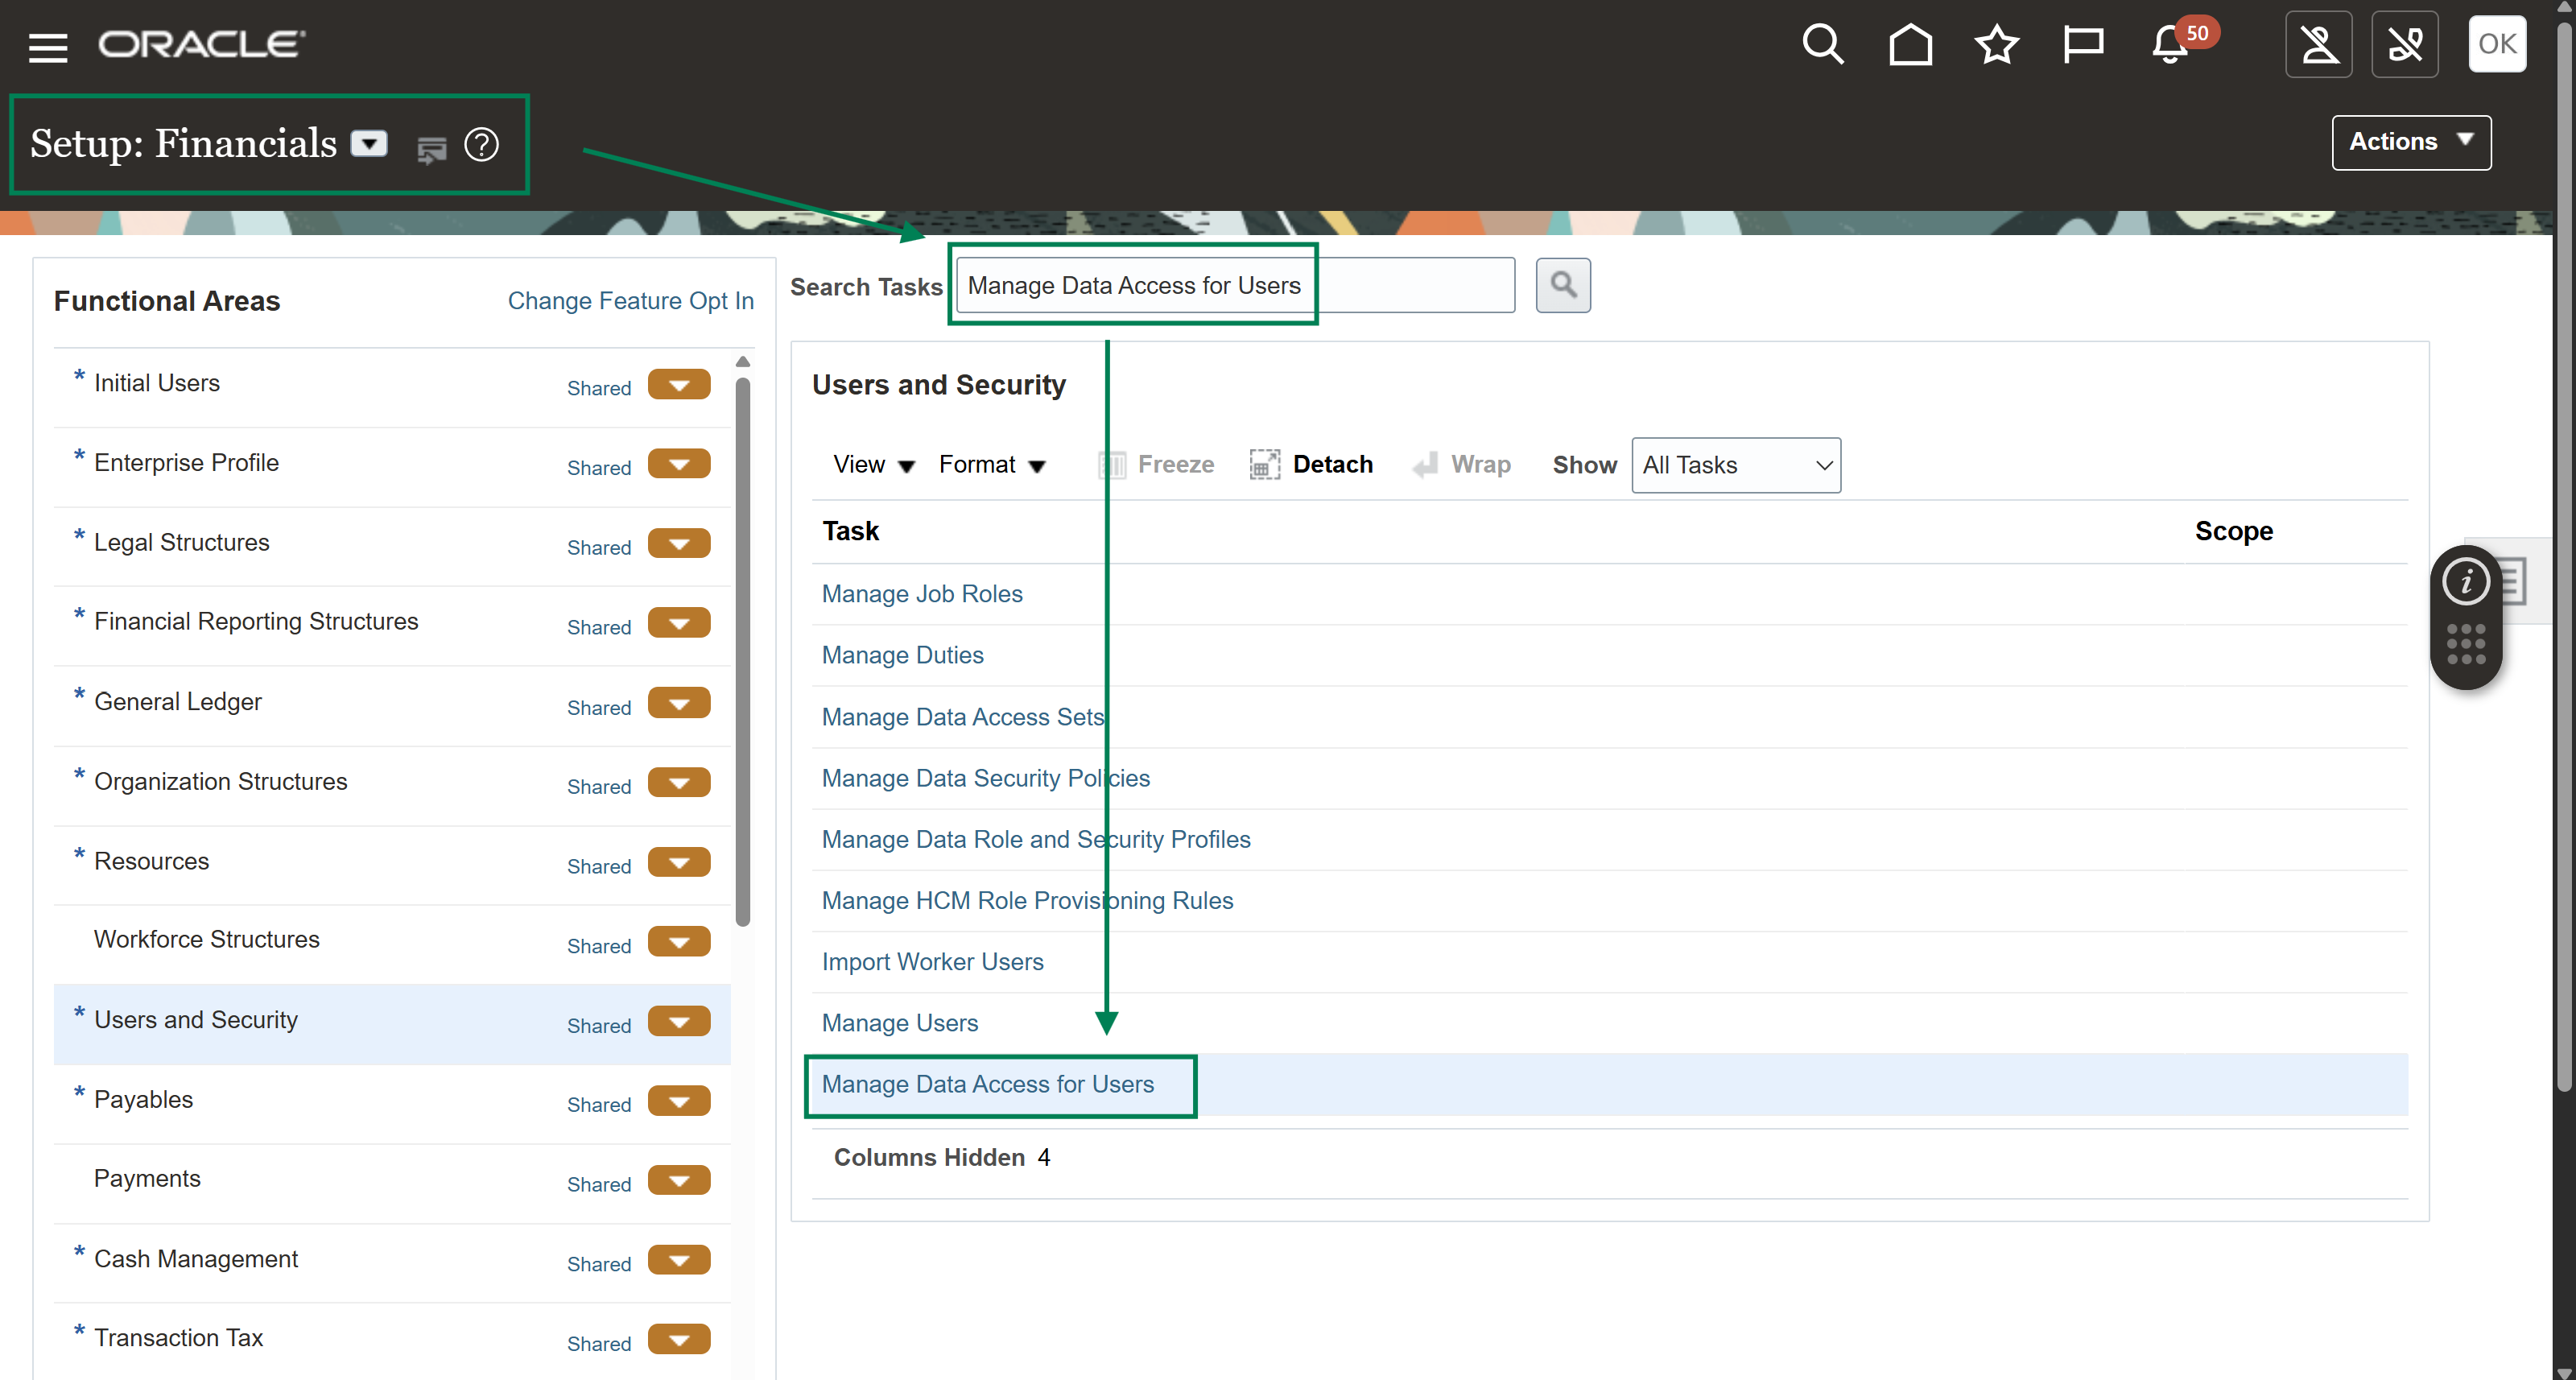The image size is (2576, 1380).
Task: Open Import Worker Users task
Action: 932,962
